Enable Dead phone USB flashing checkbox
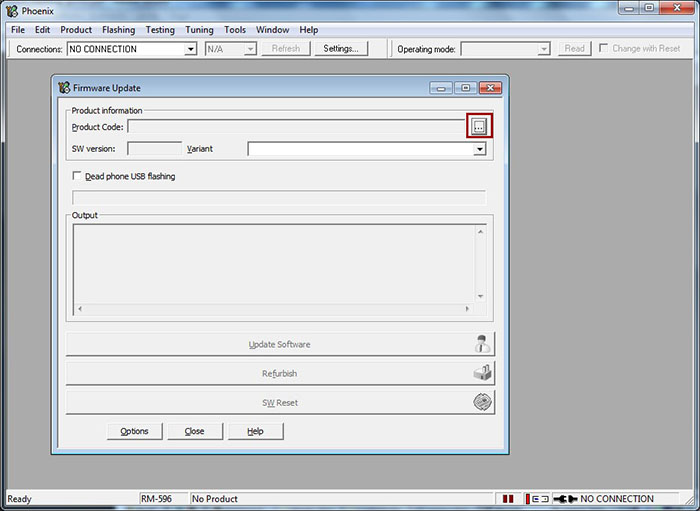Viewport: 700px width, 511px height. coord(77,176)
